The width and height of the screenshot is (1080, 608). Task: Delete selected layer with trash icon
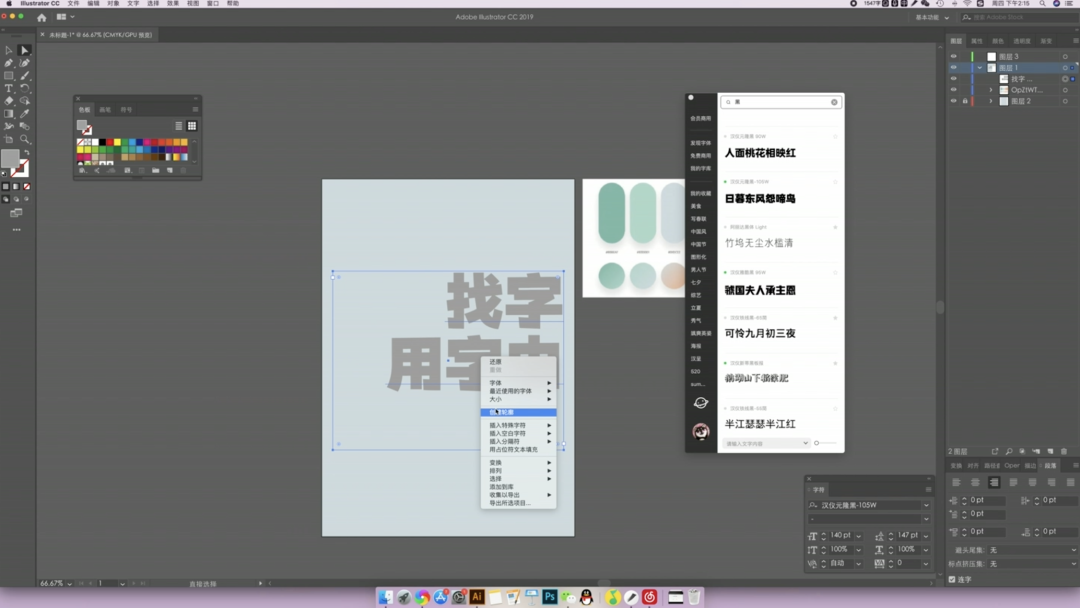(1064, 452)
